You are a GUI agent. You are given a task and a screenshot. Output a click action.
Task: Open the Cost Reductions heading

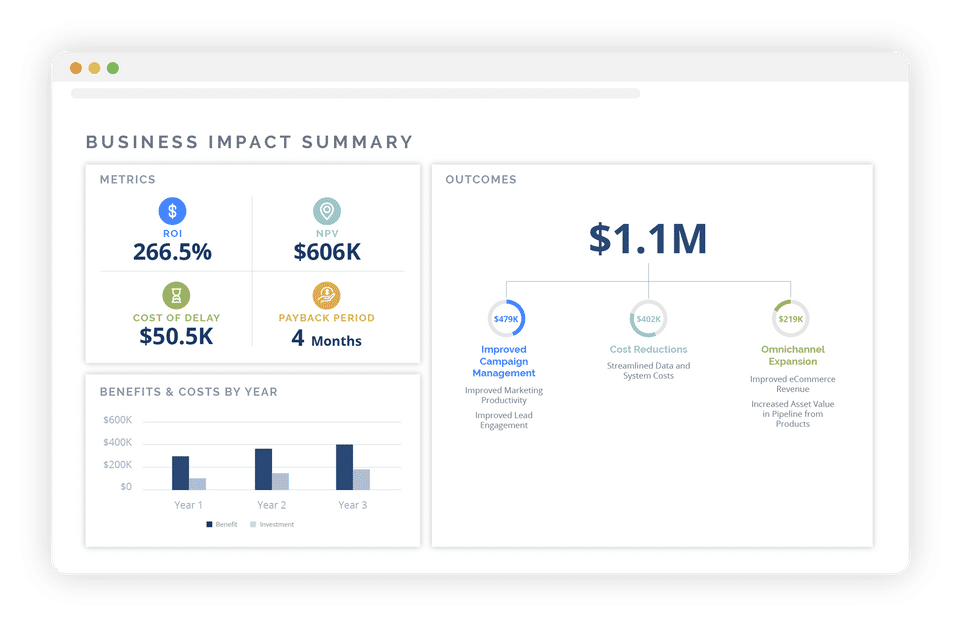click(648, 350)
